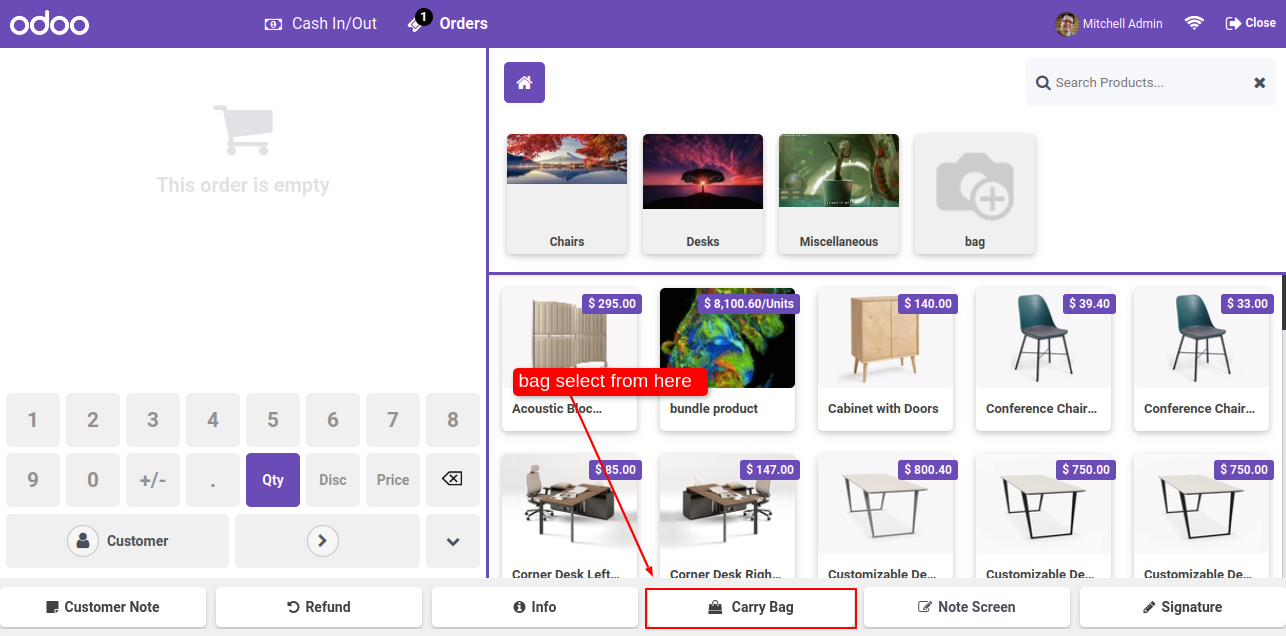Click numpad key 5
The image size is (1286, 636).
tap(273, 420)
